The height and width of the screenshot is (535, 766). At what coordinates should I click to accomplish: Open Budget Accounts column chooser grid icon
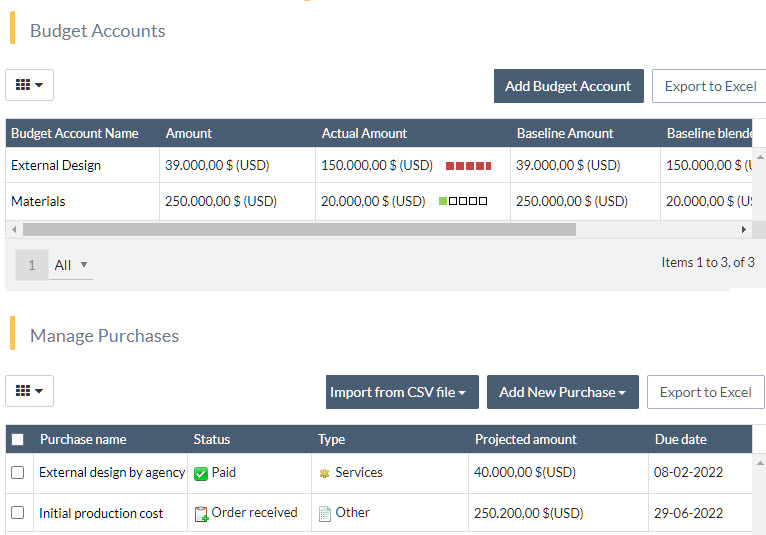(x=29, y=86)
